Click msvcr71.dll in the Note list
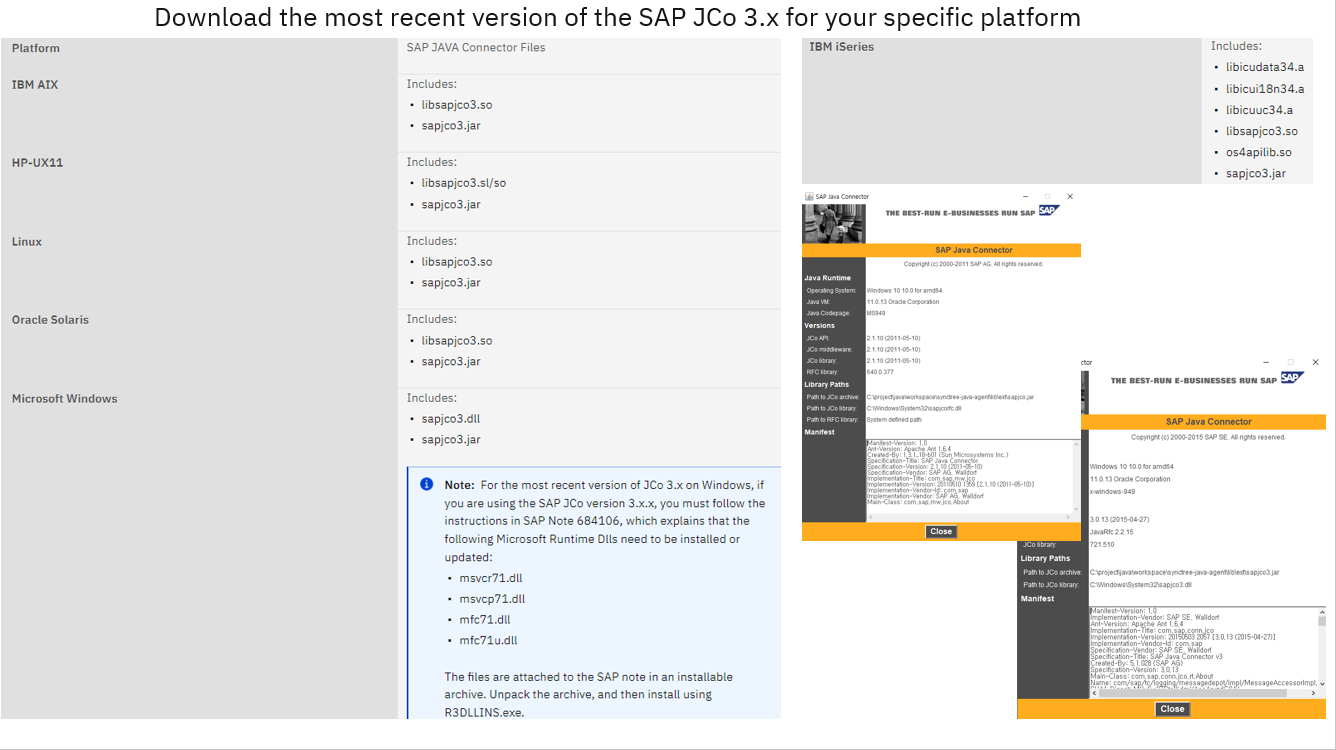Image resolution: width=1336 pixels, height=750 pixels. click(491, 578)
